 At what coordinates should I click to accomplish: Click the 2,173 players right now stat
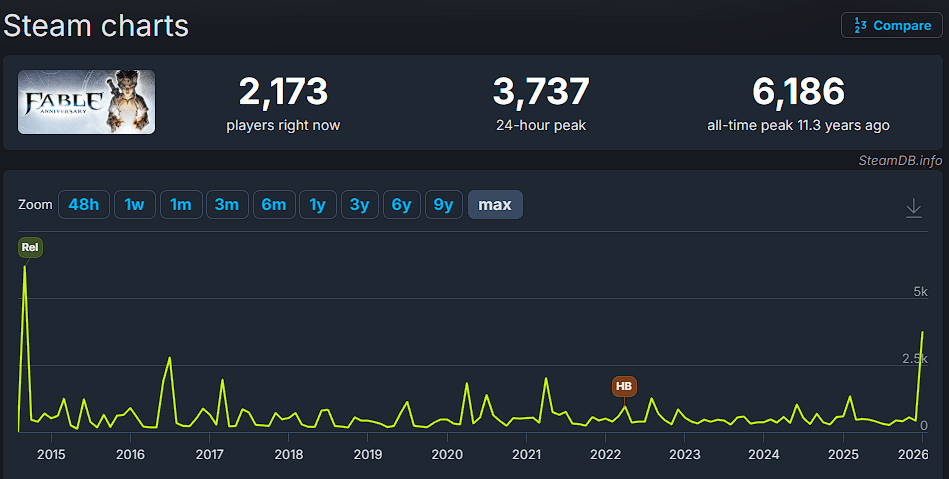[x=283, y=92]
